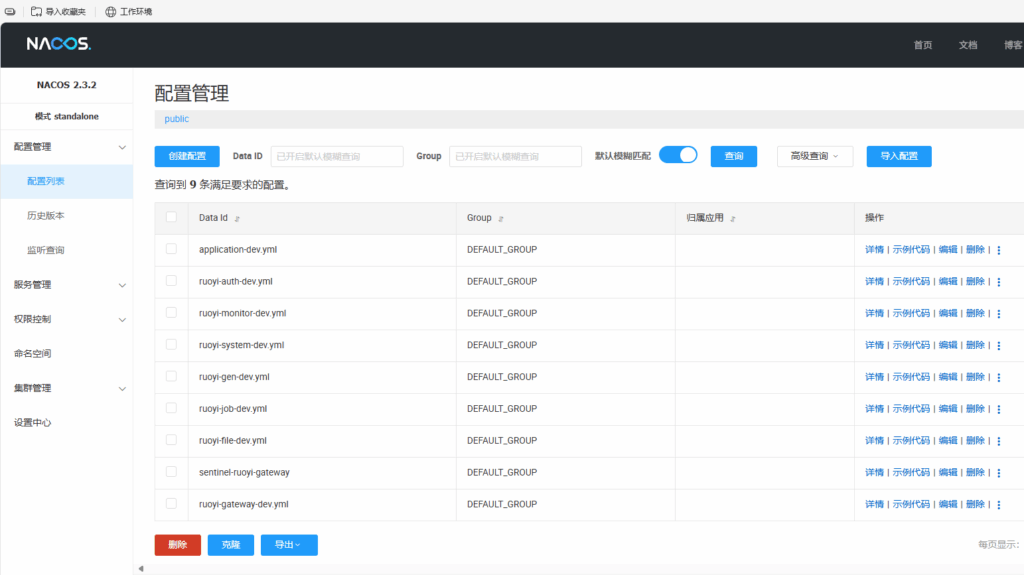
Task: Open 编辑 link for ruoyi-system-dev.yml
Action: 947,345
